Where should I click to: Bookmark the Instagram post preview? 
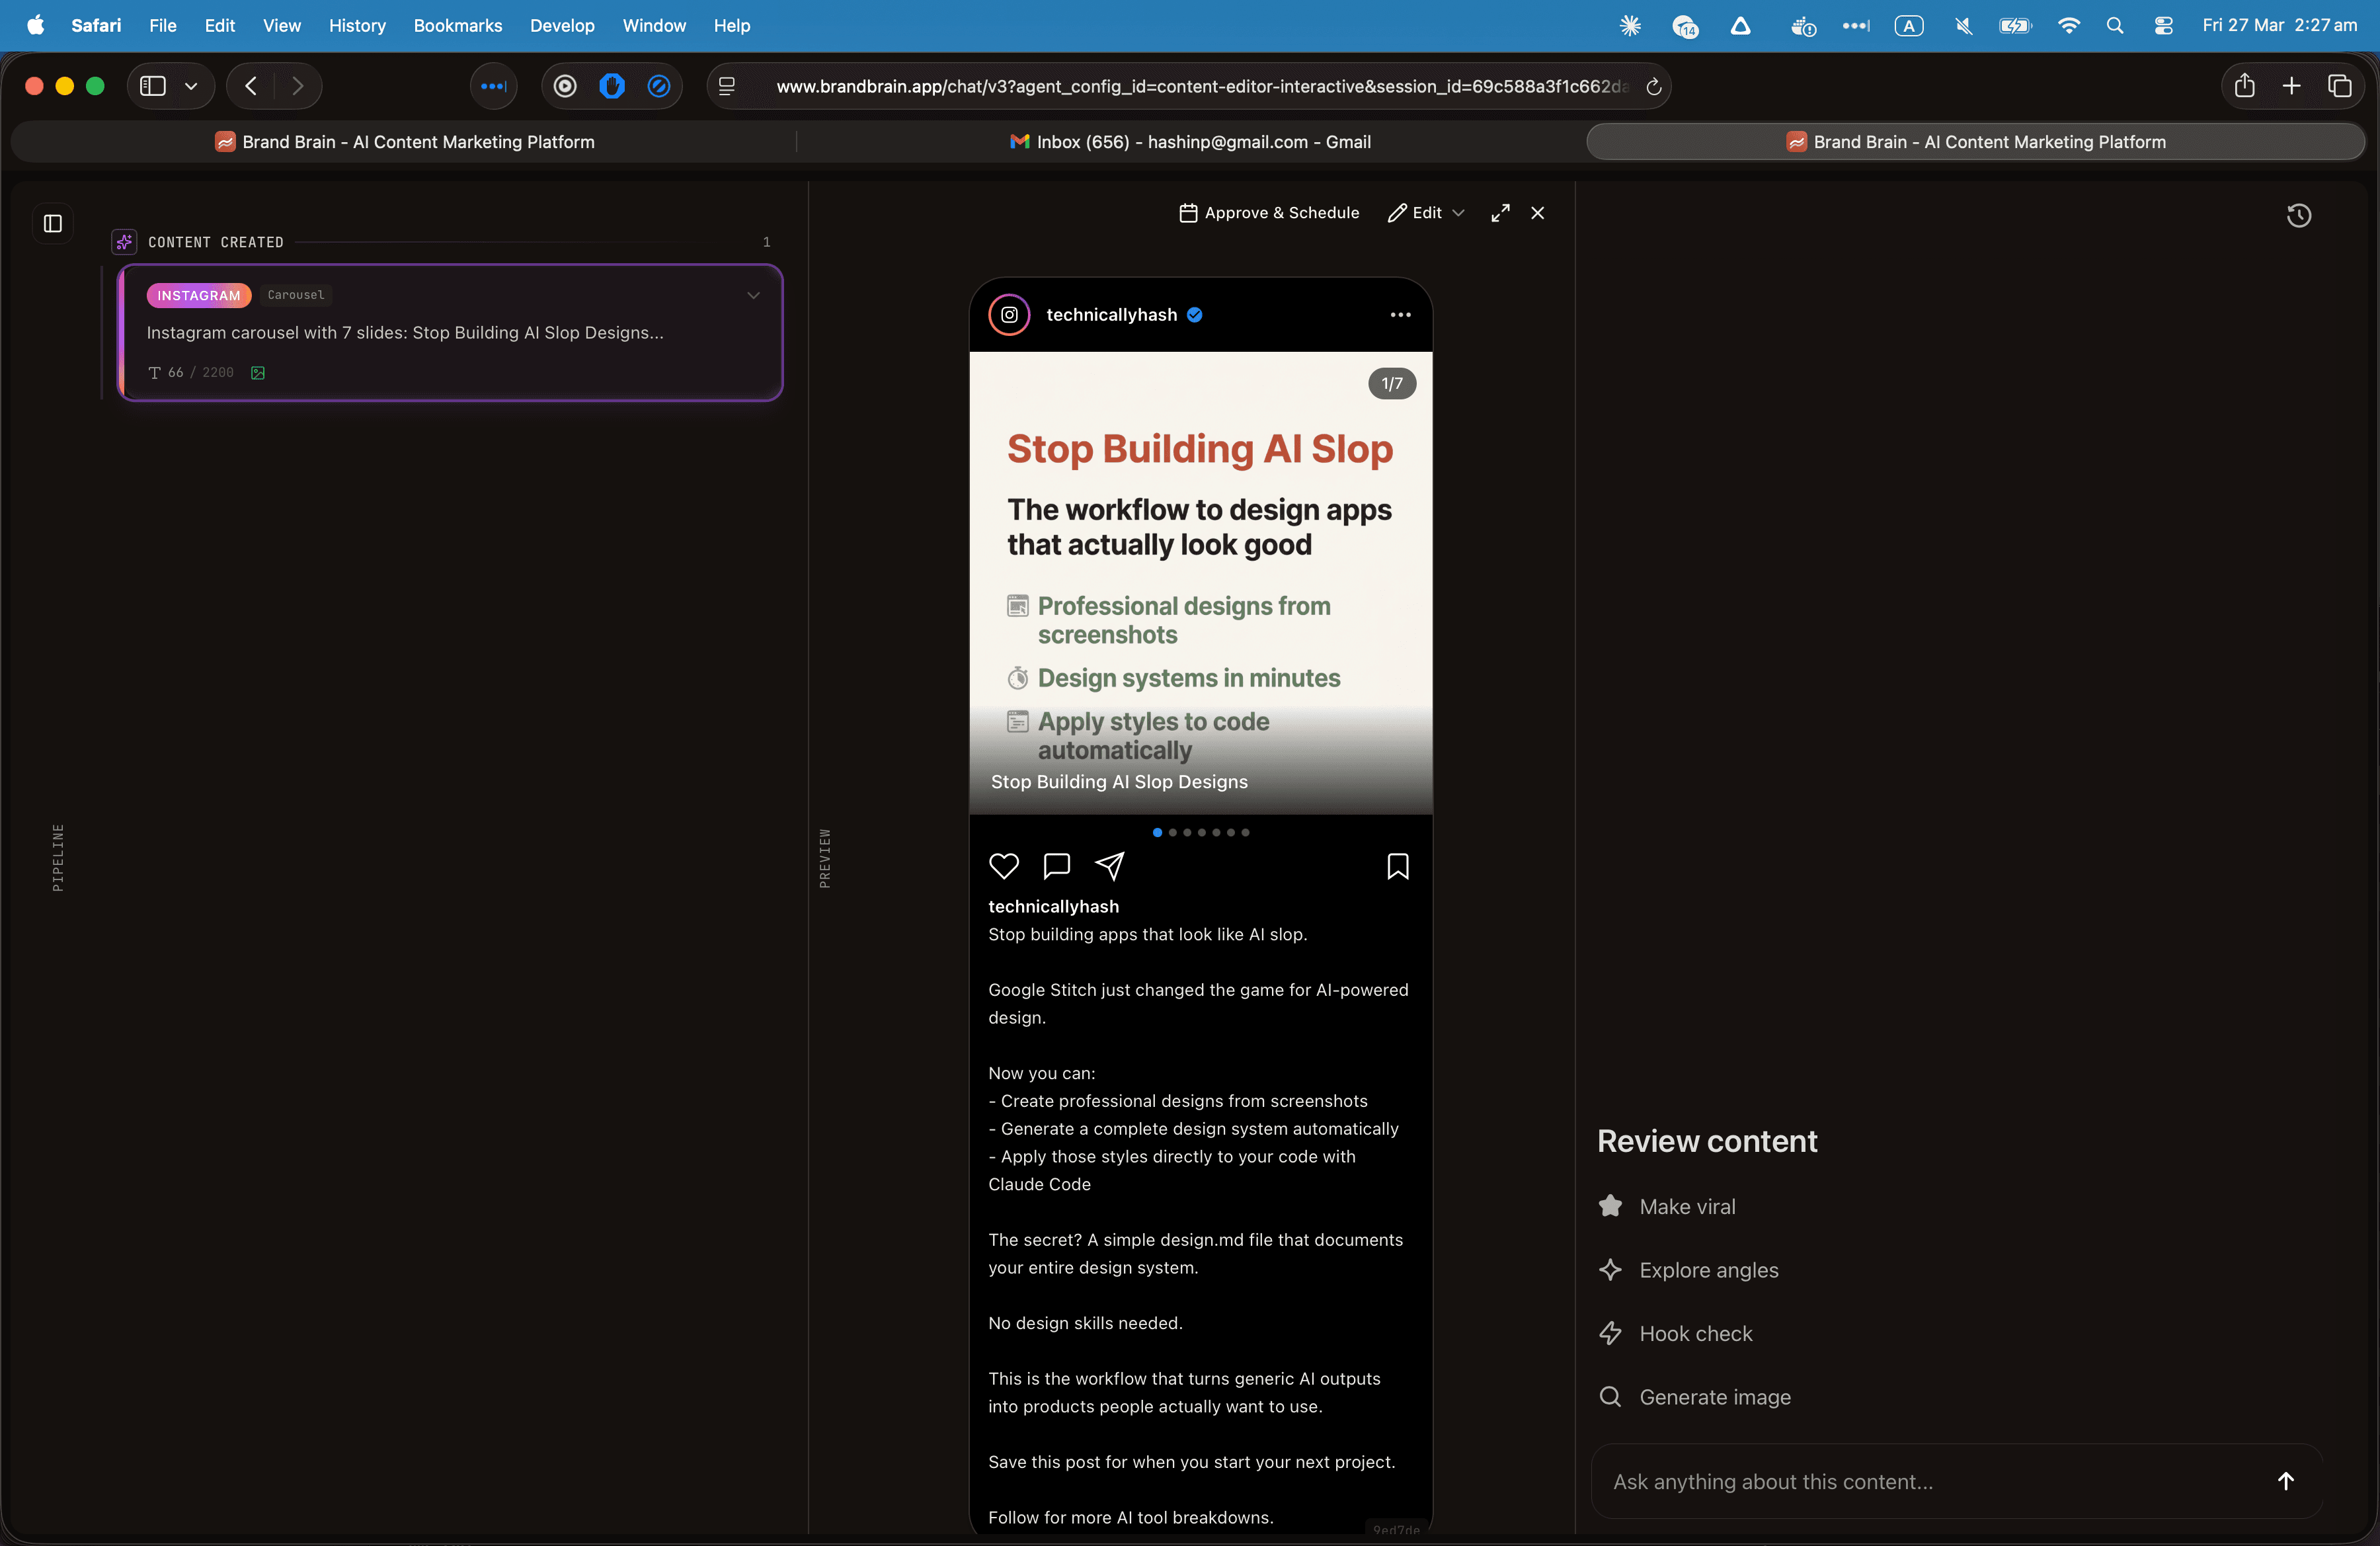[x=1398, y=866]
